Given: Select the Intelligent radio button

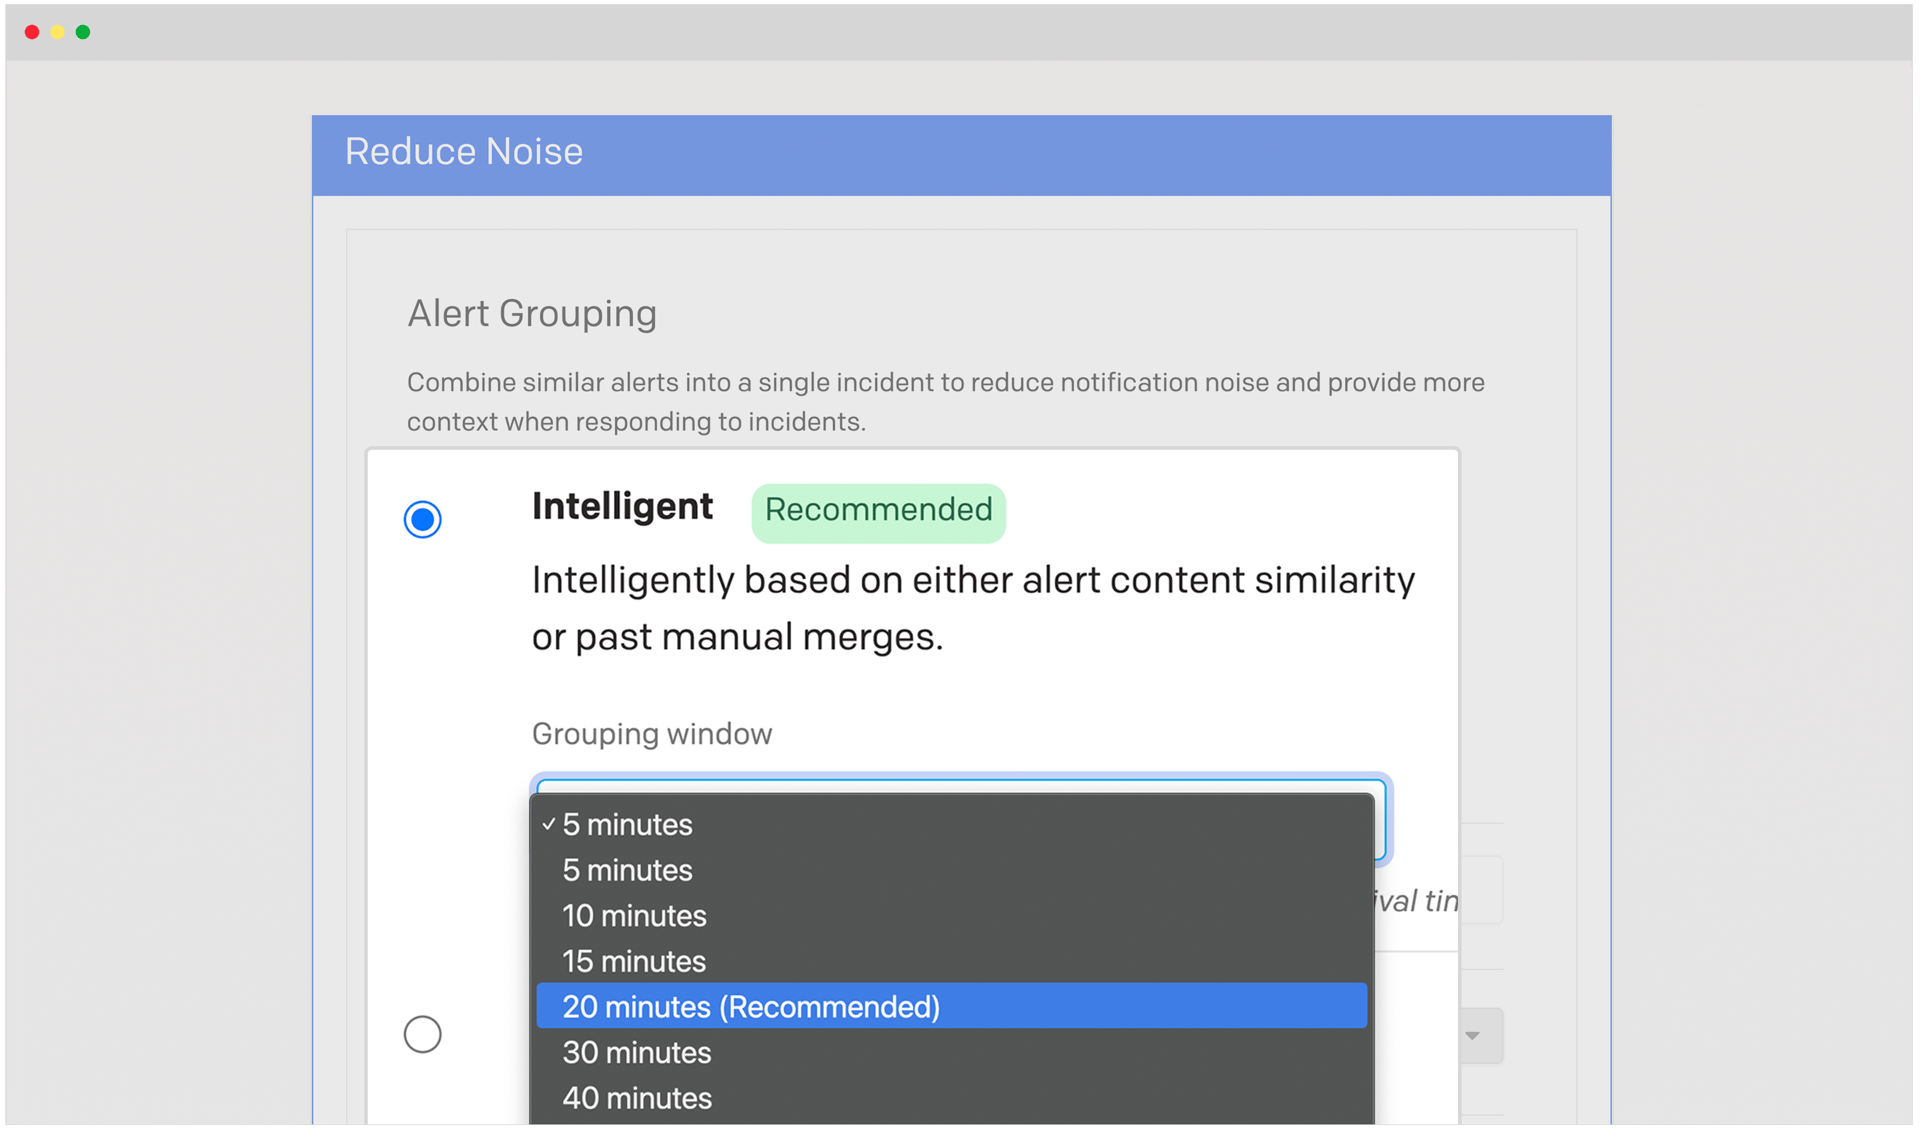Looking at the screenshot, I should tap(422, 519).
